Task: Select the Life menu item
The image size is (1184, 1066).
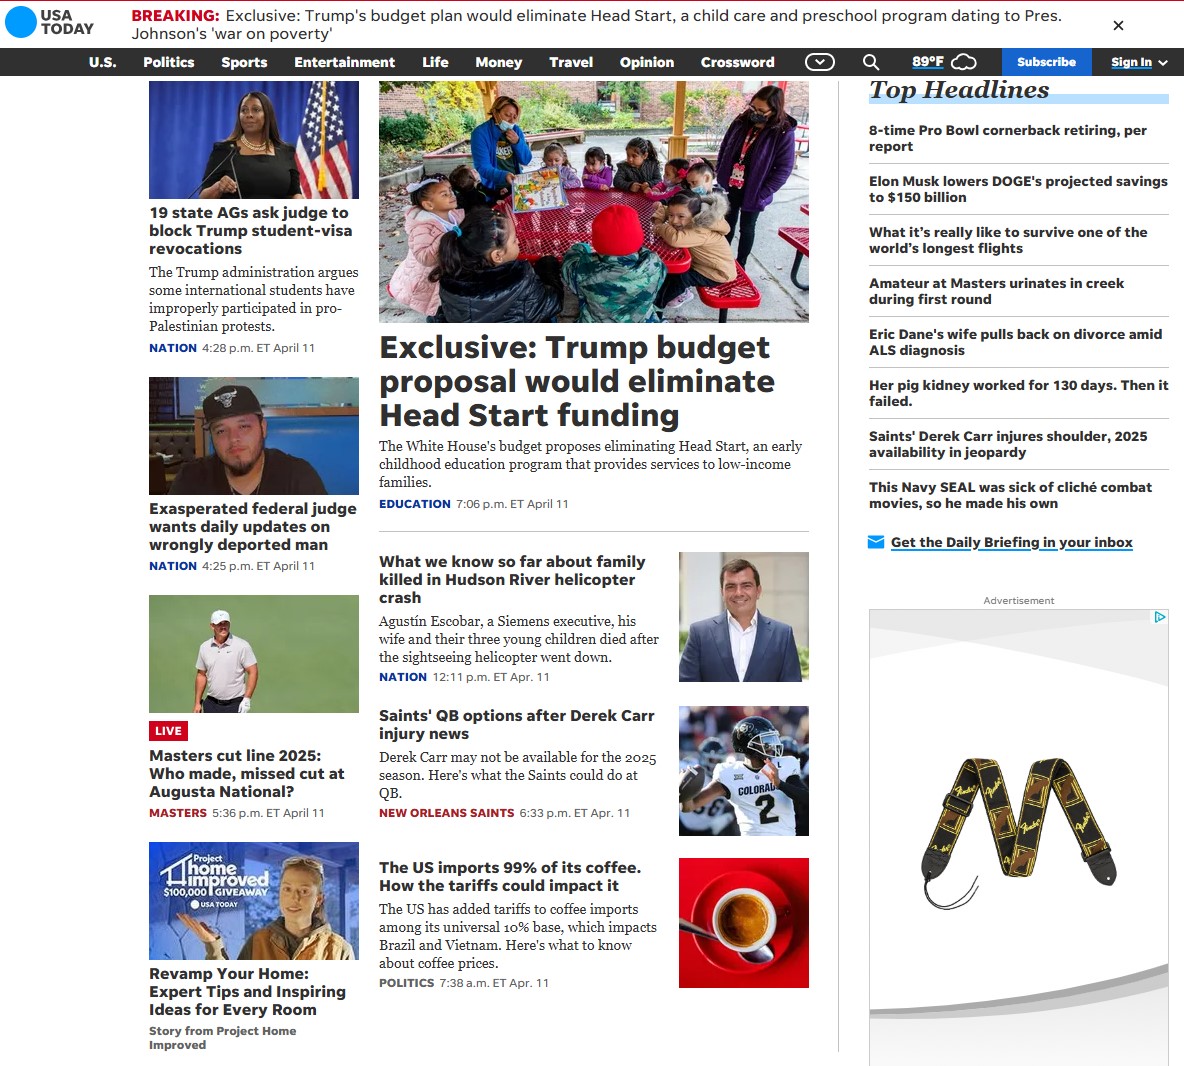Action: (x=435, y=62)
